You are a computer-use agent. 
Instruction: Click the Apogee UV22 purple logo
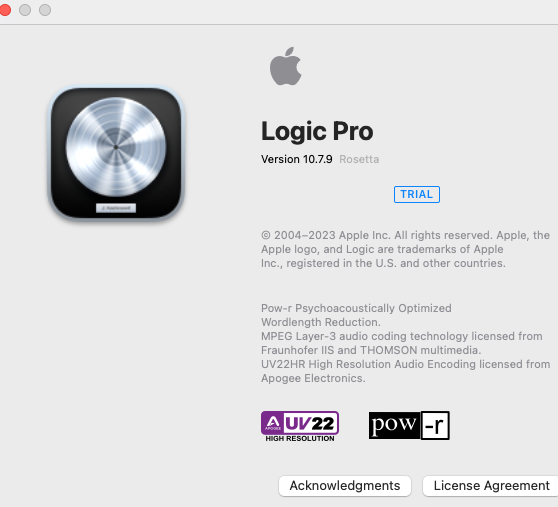tap(300, 423)
